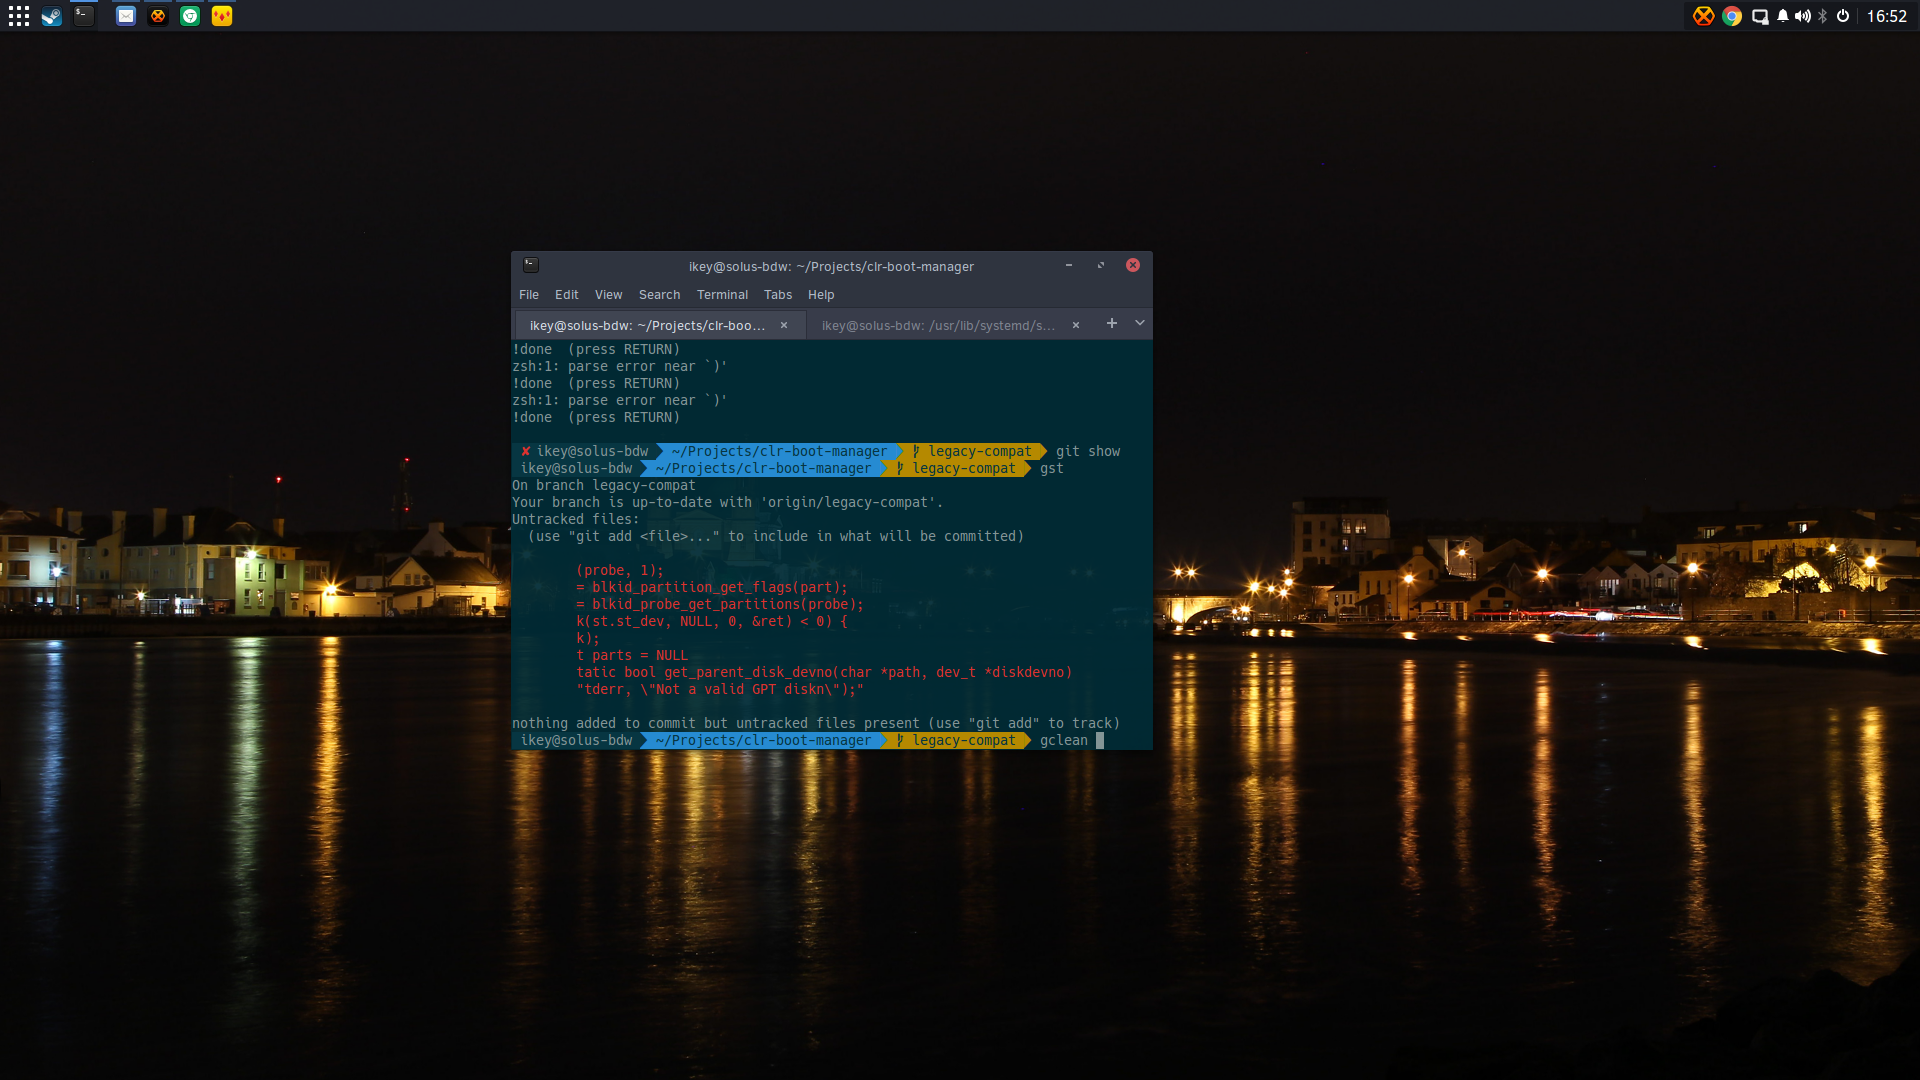Open the Search menu in the terminal

pyautogui.click(x=660, y=295)
